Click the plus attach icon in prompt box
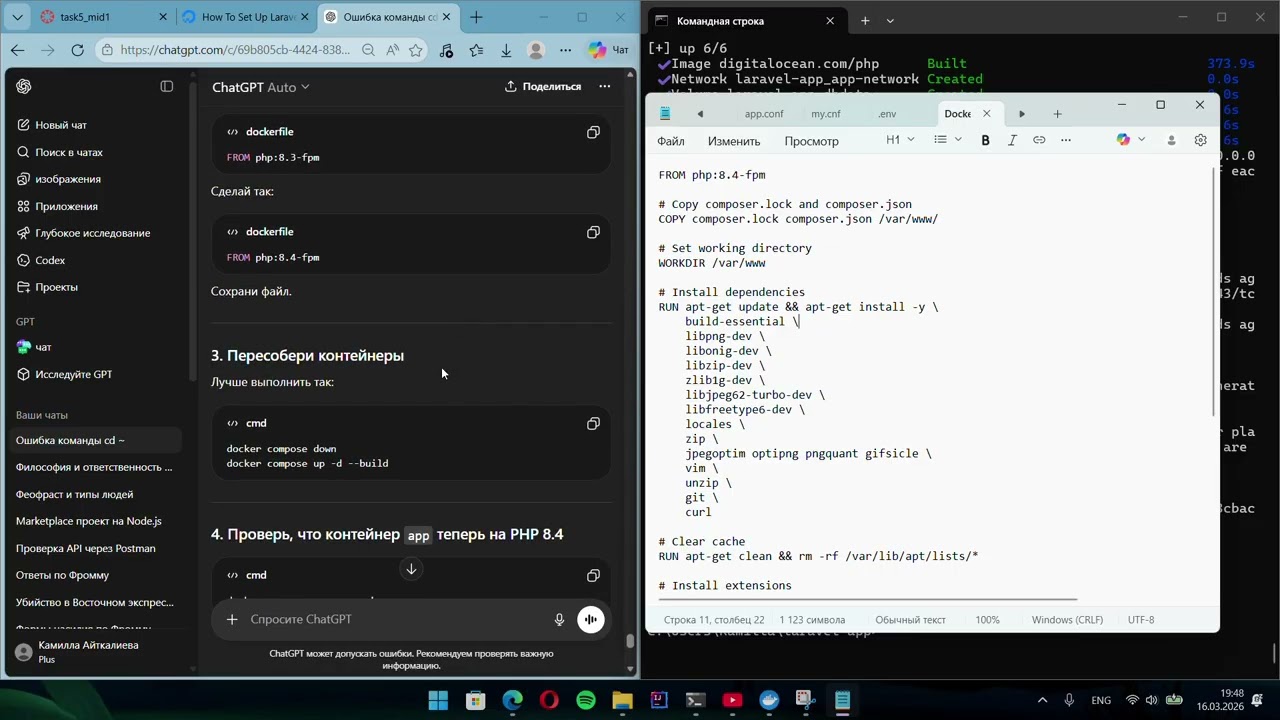This screenshot has height=720, width=1280. tap(232, 619)
